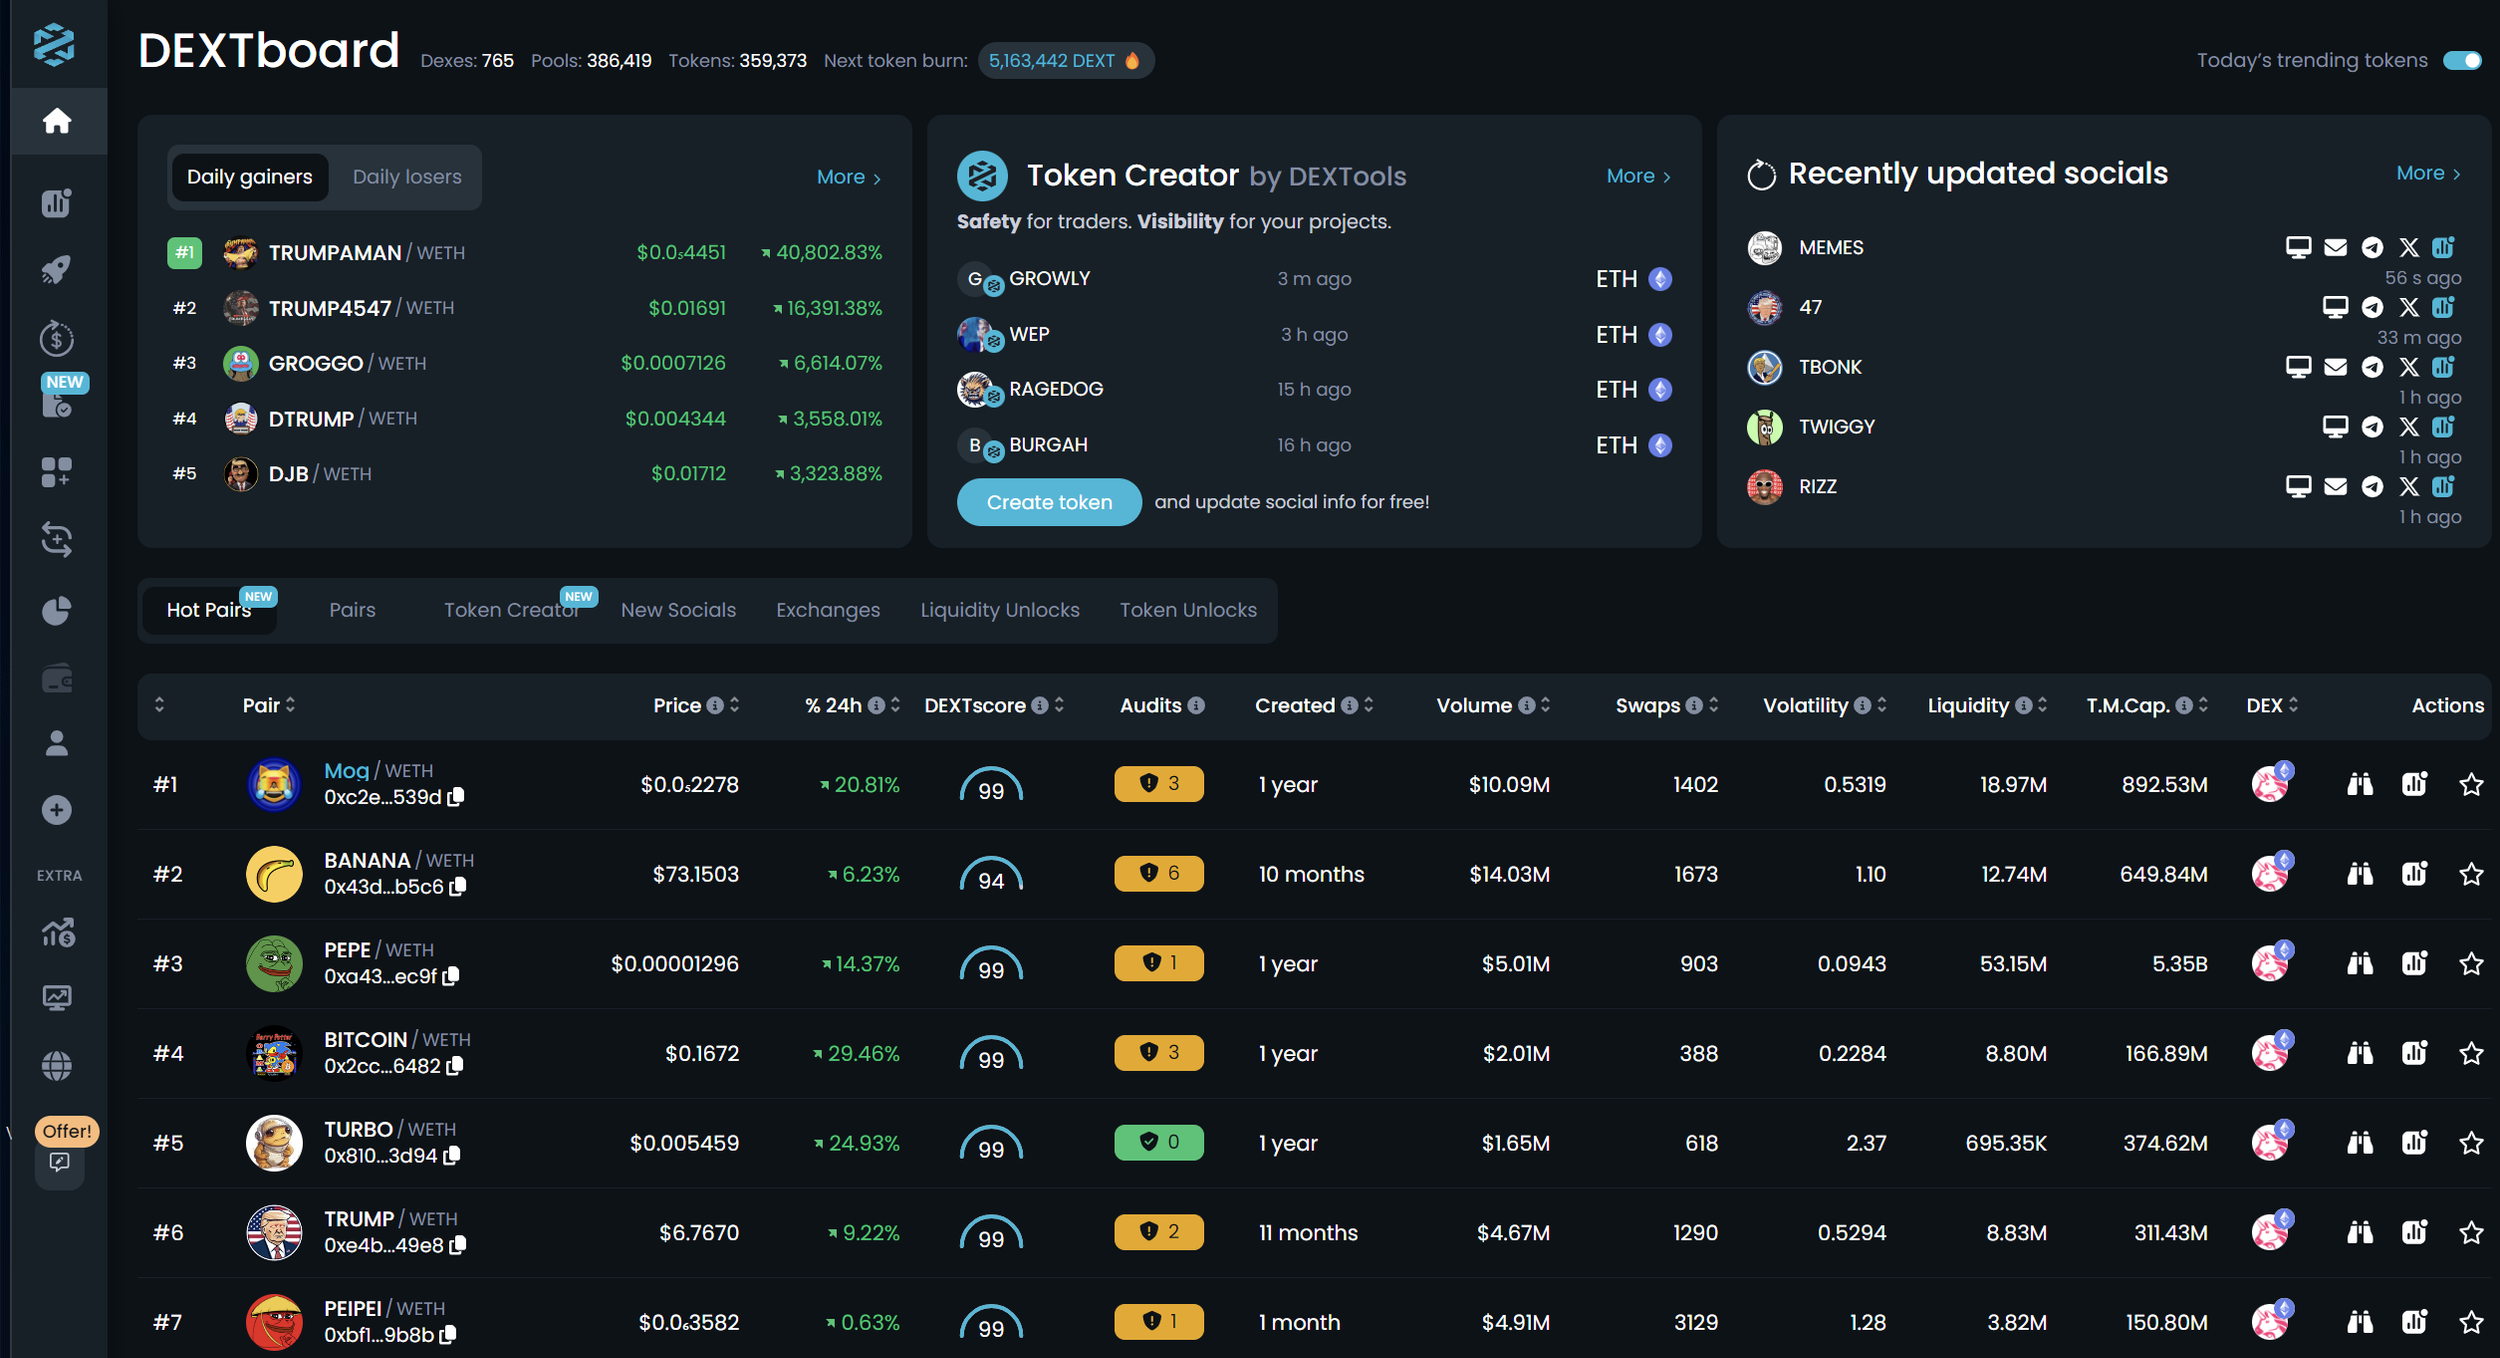
Task: Click DEXTscore gauge for BITCOIN row
Action: [990, 1054]
